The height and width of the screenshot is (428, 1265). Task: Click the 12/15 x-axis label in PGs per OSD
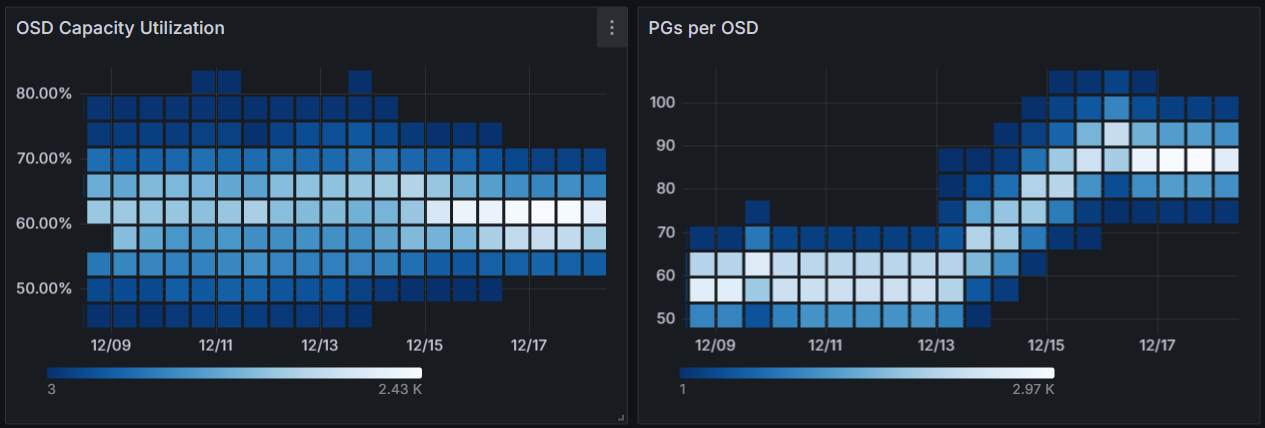click(x=1046, y=345)
